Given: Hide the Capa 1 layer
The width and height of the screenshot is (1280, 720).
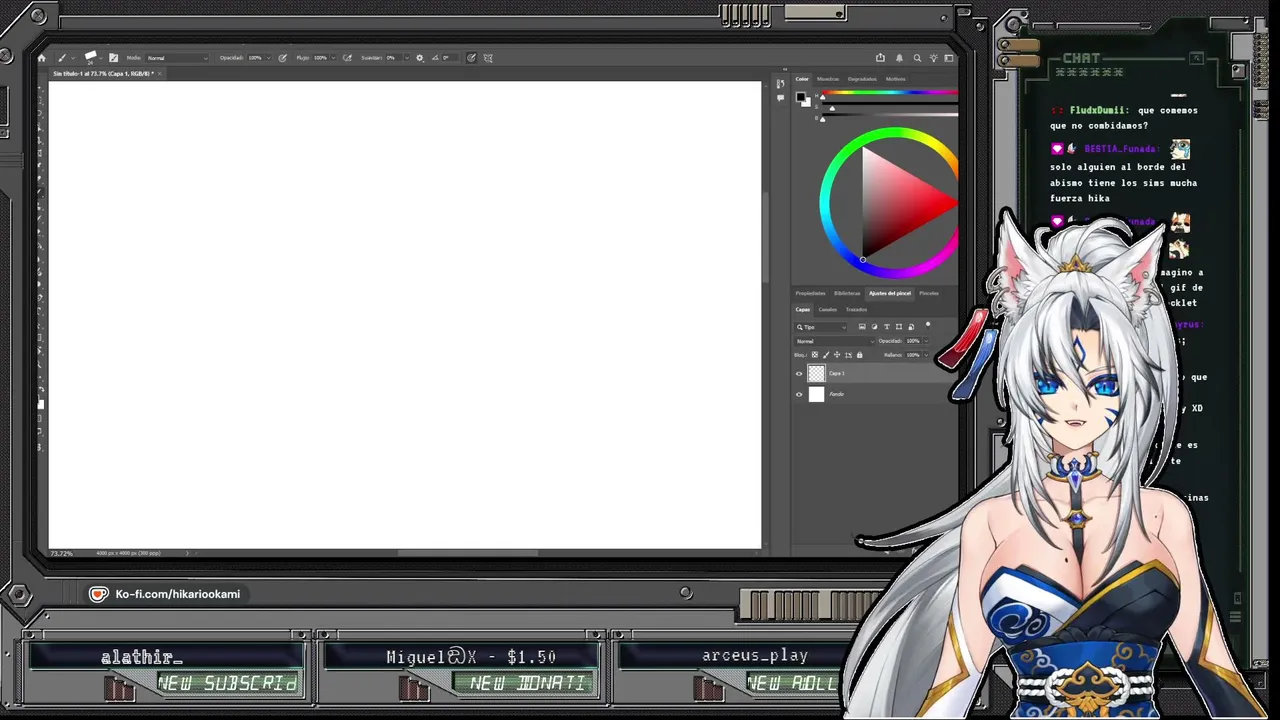Looking at the screenshot, I should [x=799, y=373].
